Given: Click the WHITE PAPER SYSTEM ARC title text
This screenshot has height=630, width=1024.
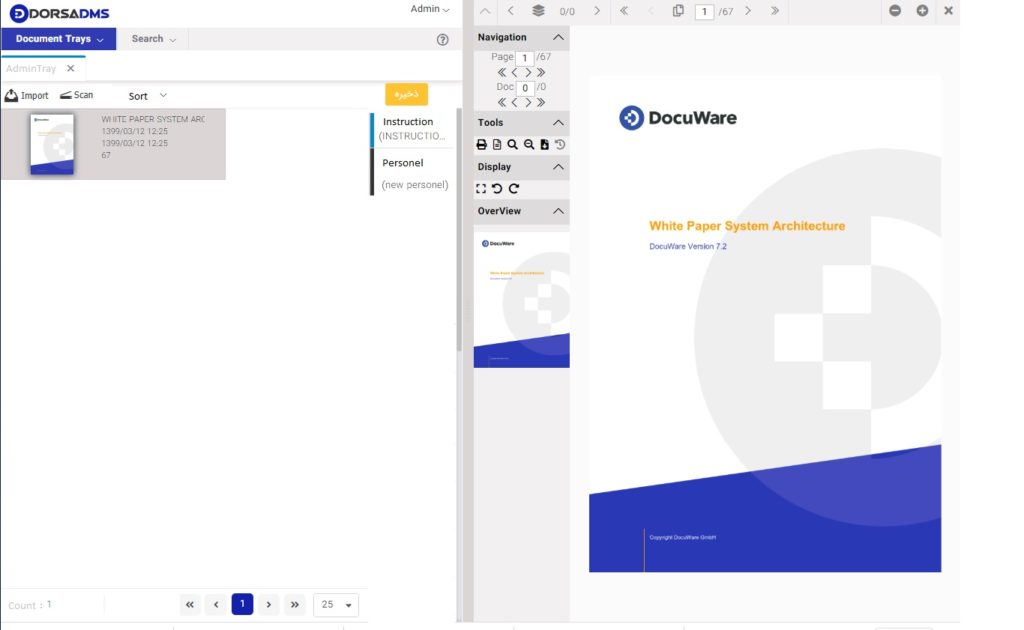Looking at the screenshot, I should click(153, 119).
